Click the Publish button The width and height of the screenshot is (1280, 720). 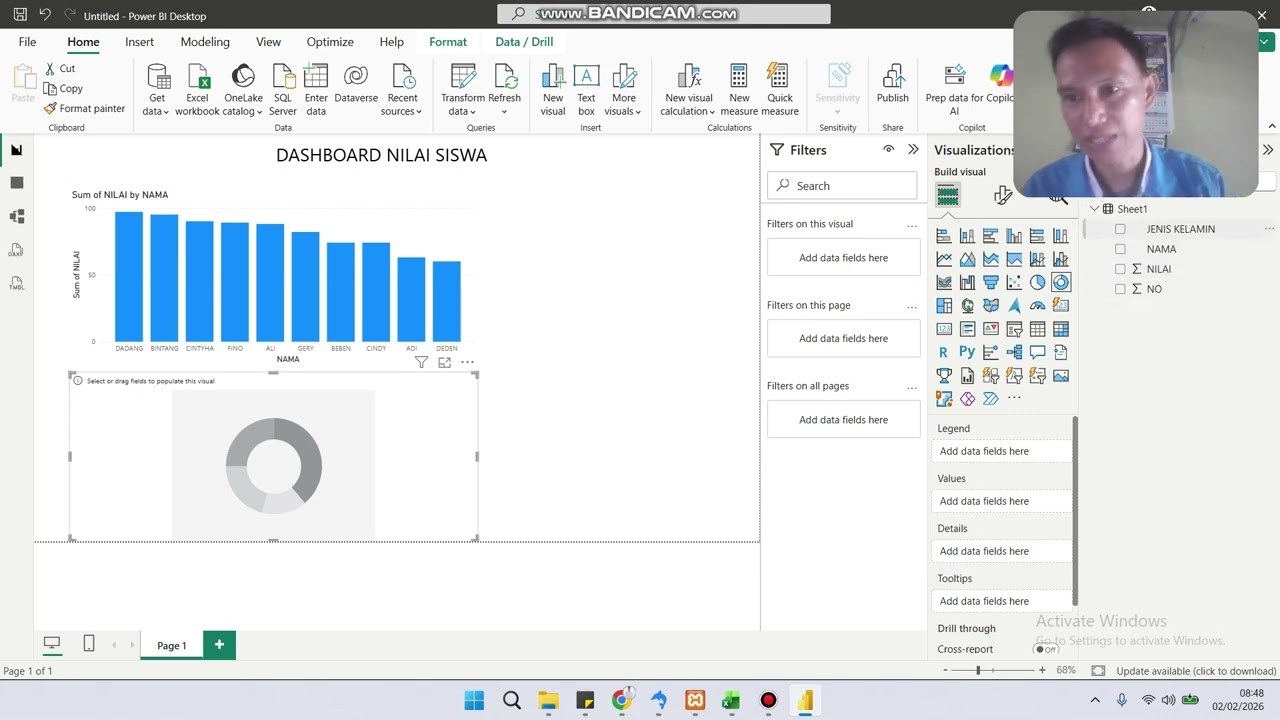click(x=893, y=84)
